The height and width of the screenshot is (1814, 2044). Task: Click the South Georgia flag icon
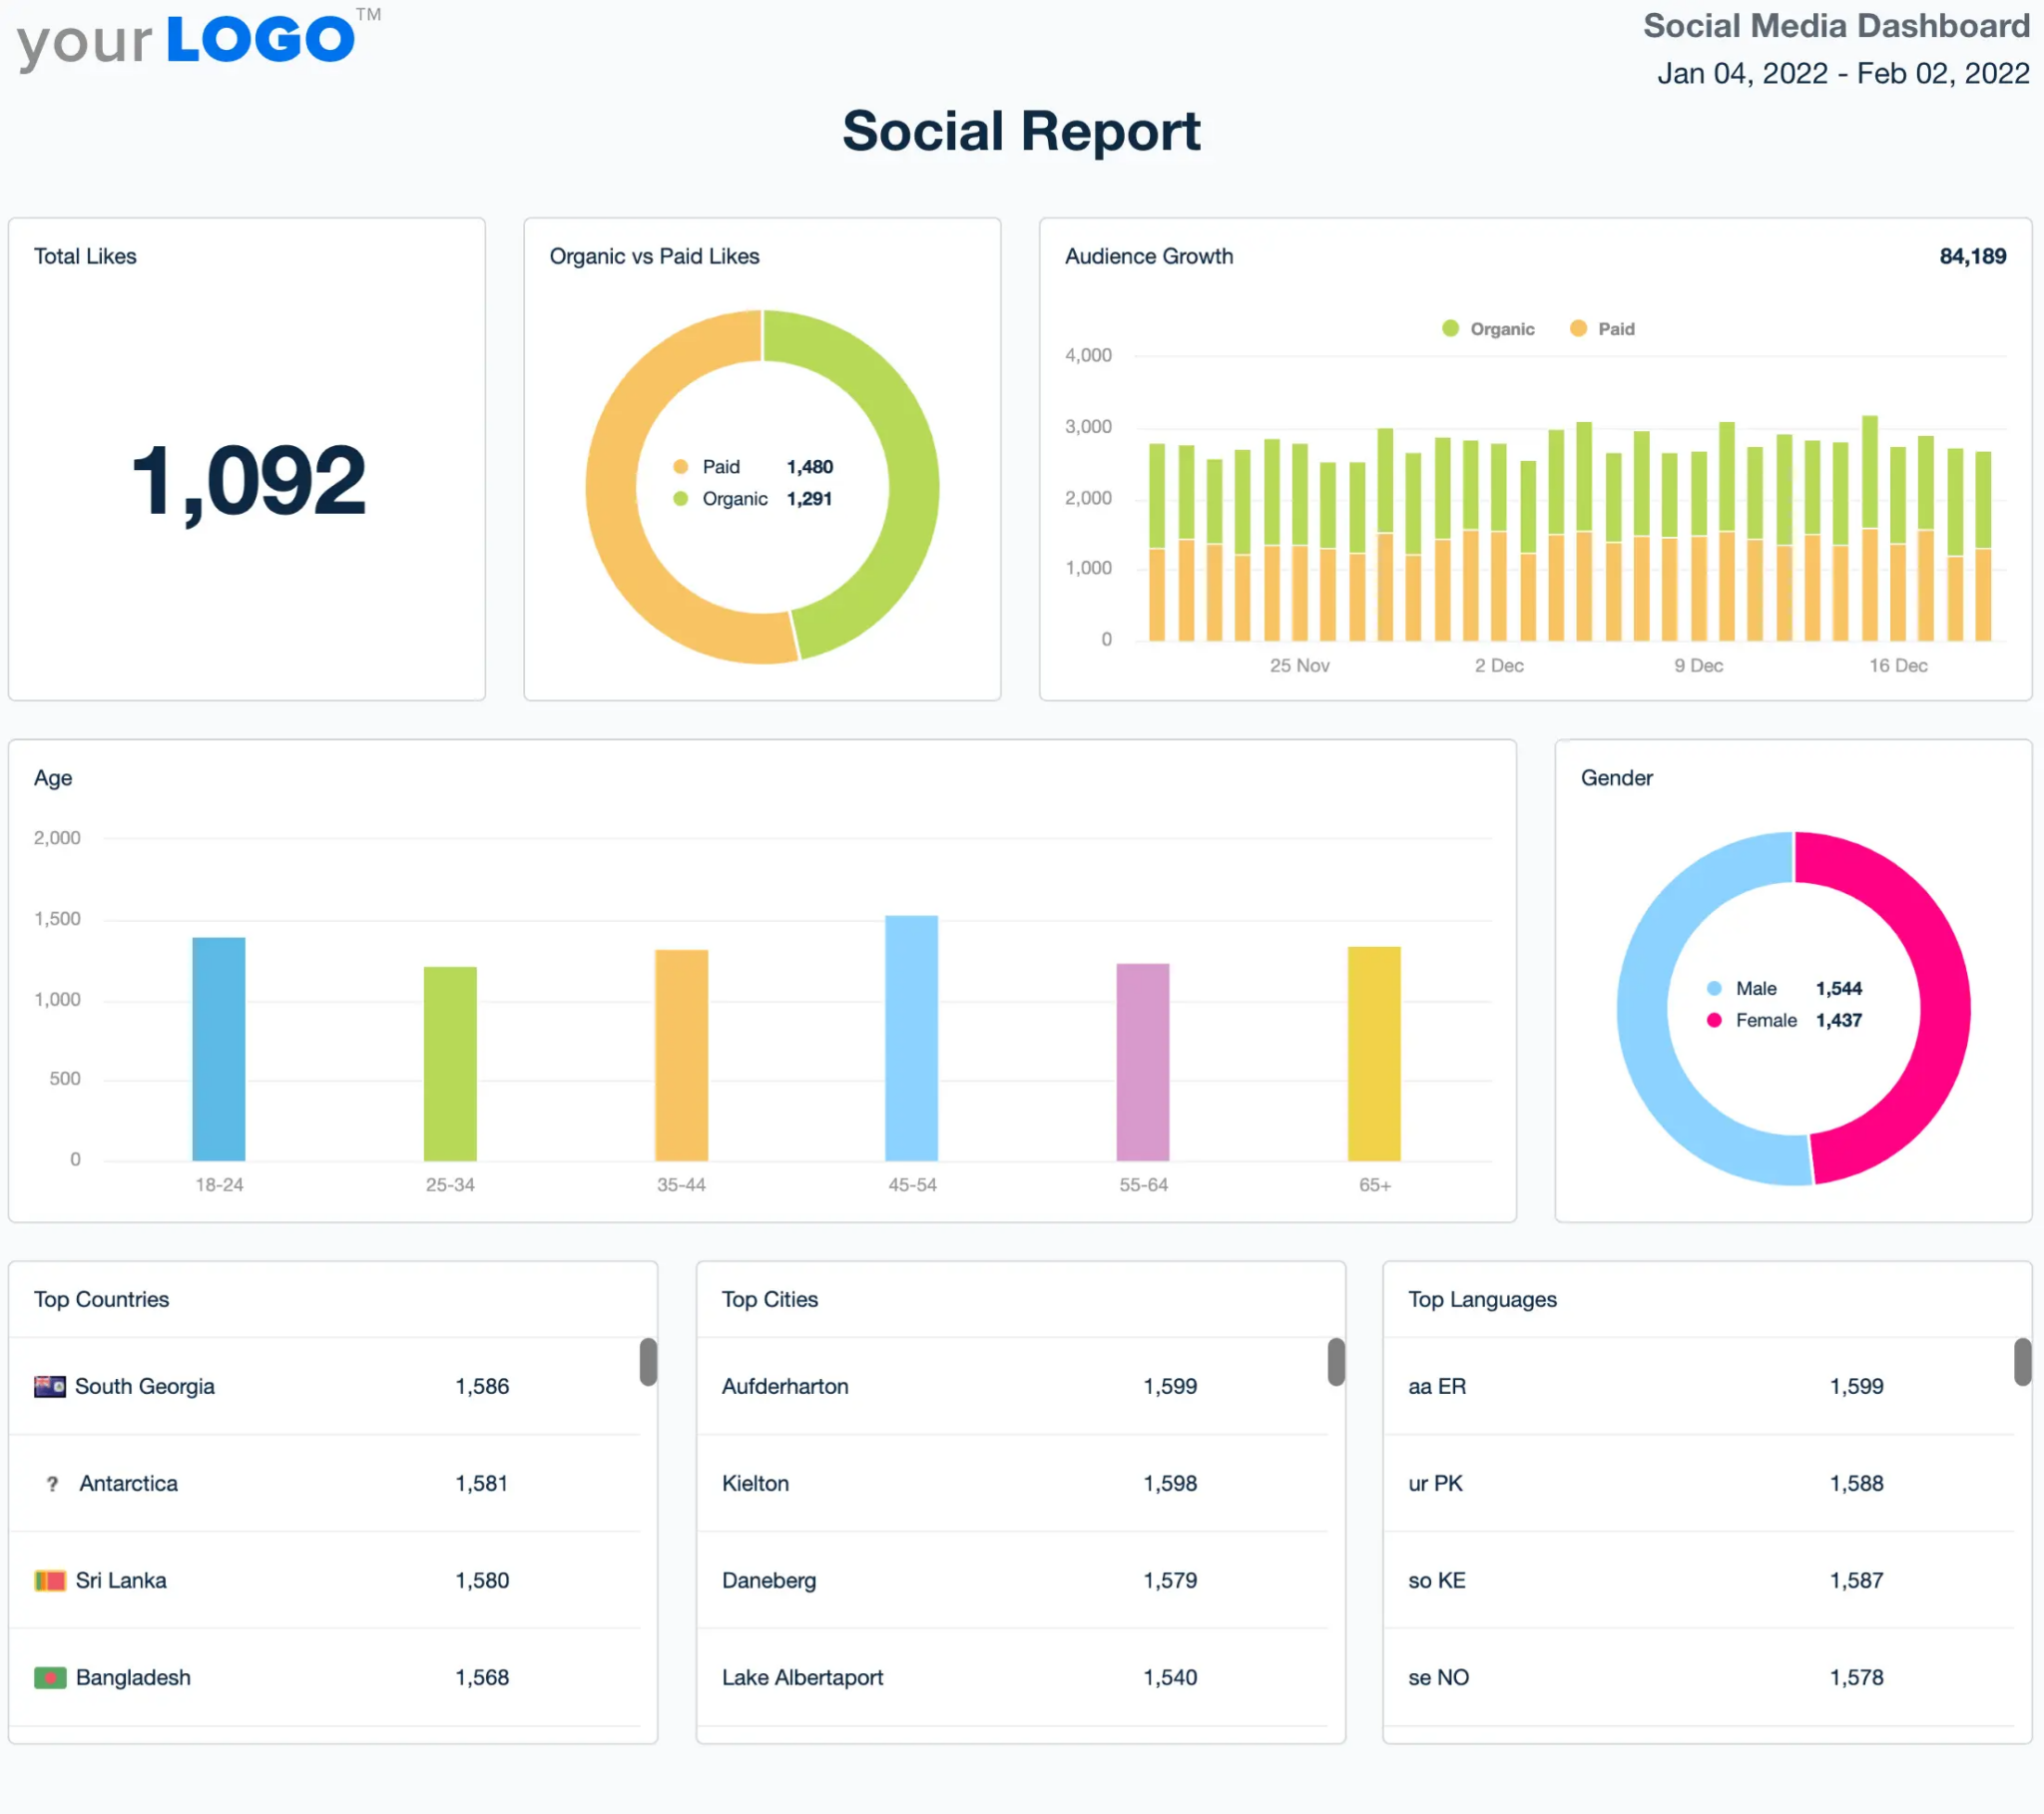(x=52, y=1386)
